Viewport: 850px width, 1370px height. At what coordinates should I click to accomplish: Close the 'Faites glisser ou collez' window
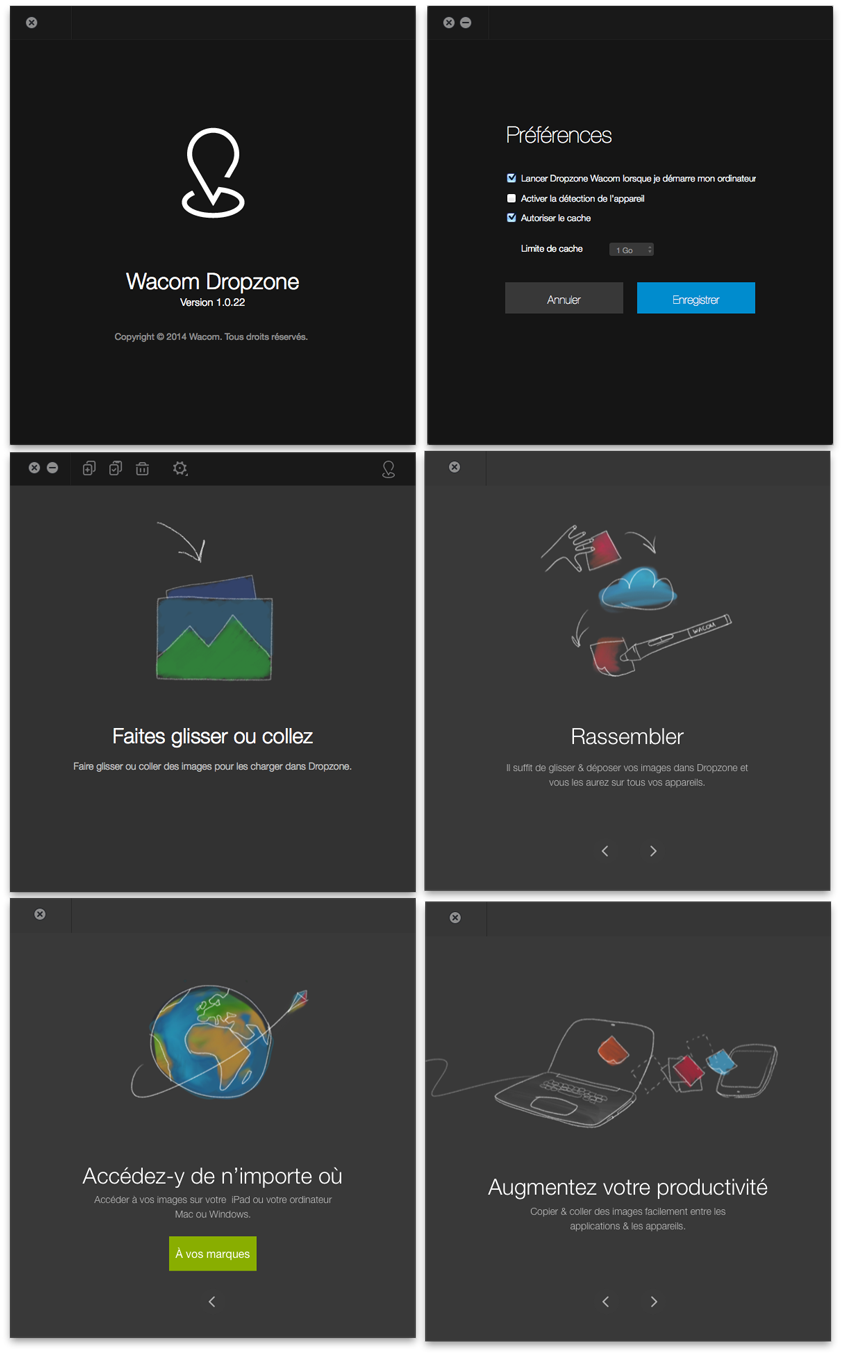[34, 468]
